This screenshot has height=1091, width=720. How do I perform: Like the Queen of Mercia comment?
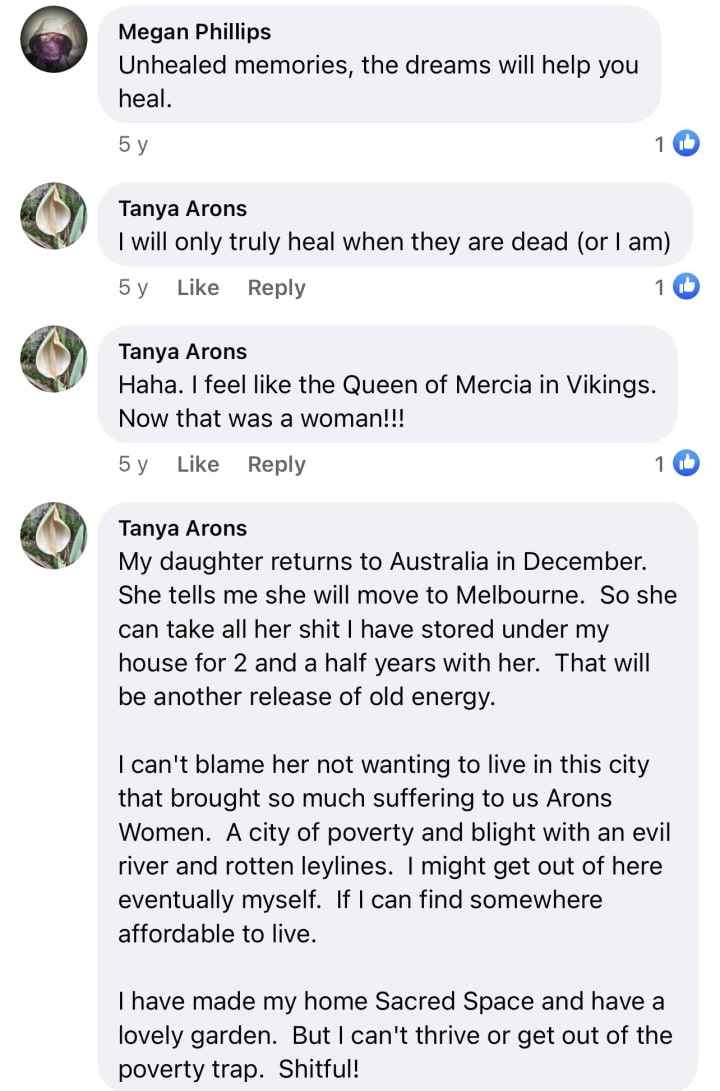(197, 464)
